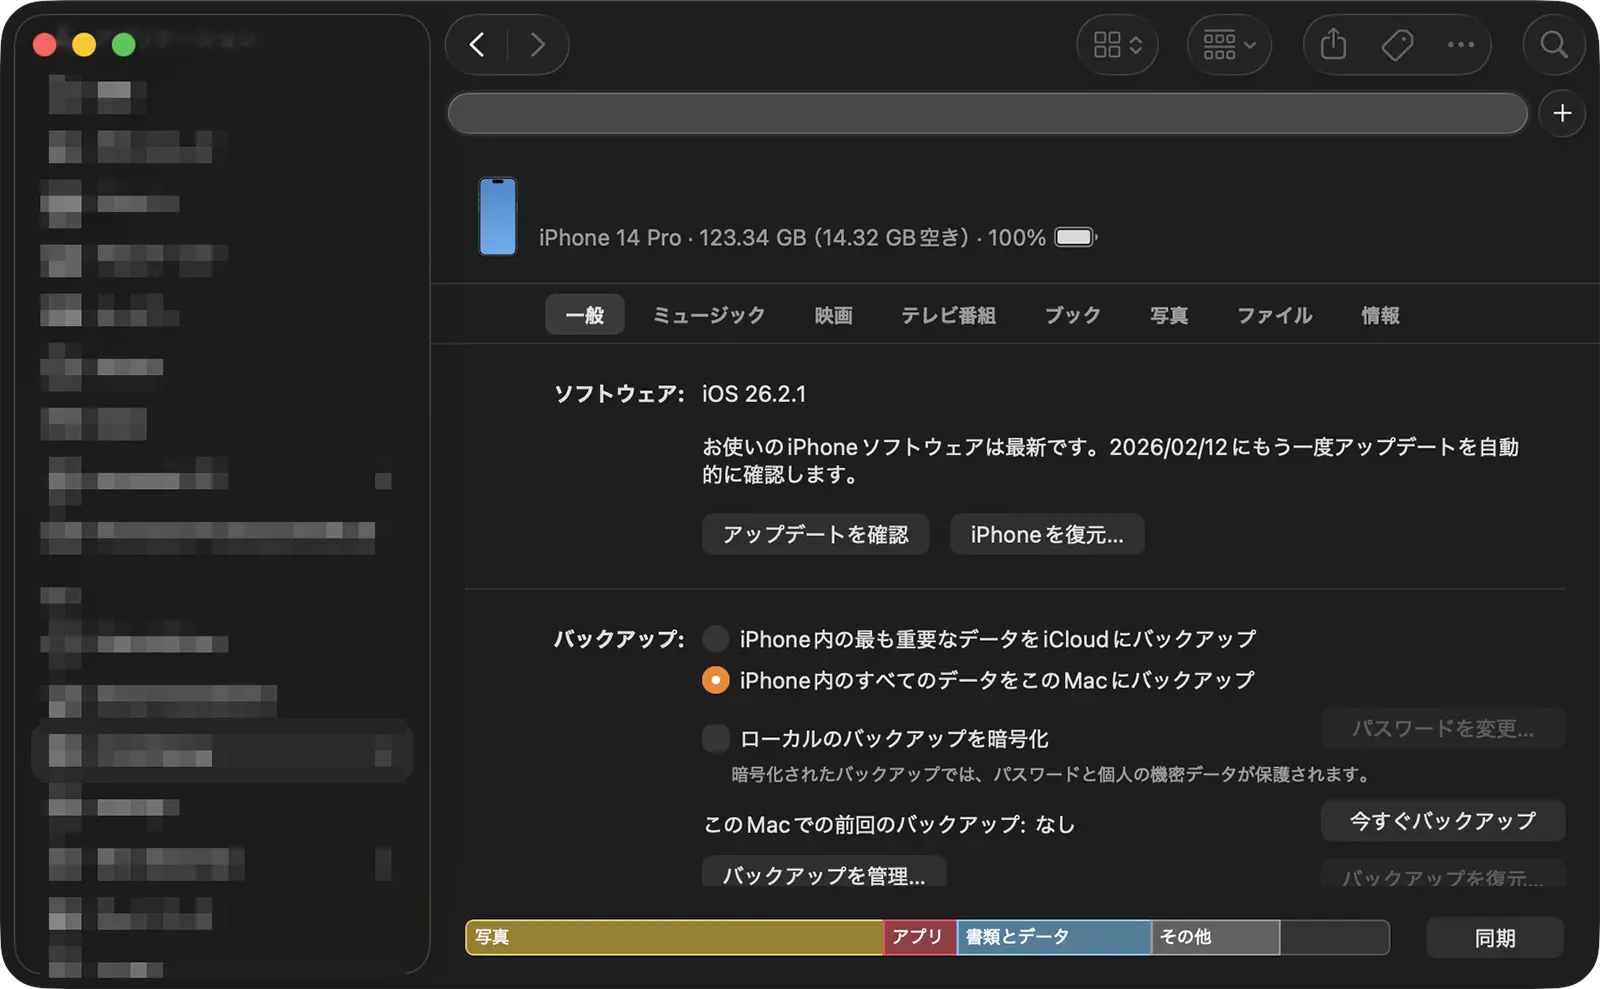The height and width of the screenshot is (989, 1600).
Task: Open a new tab with the plus icon
Action: click(1561, 113)
